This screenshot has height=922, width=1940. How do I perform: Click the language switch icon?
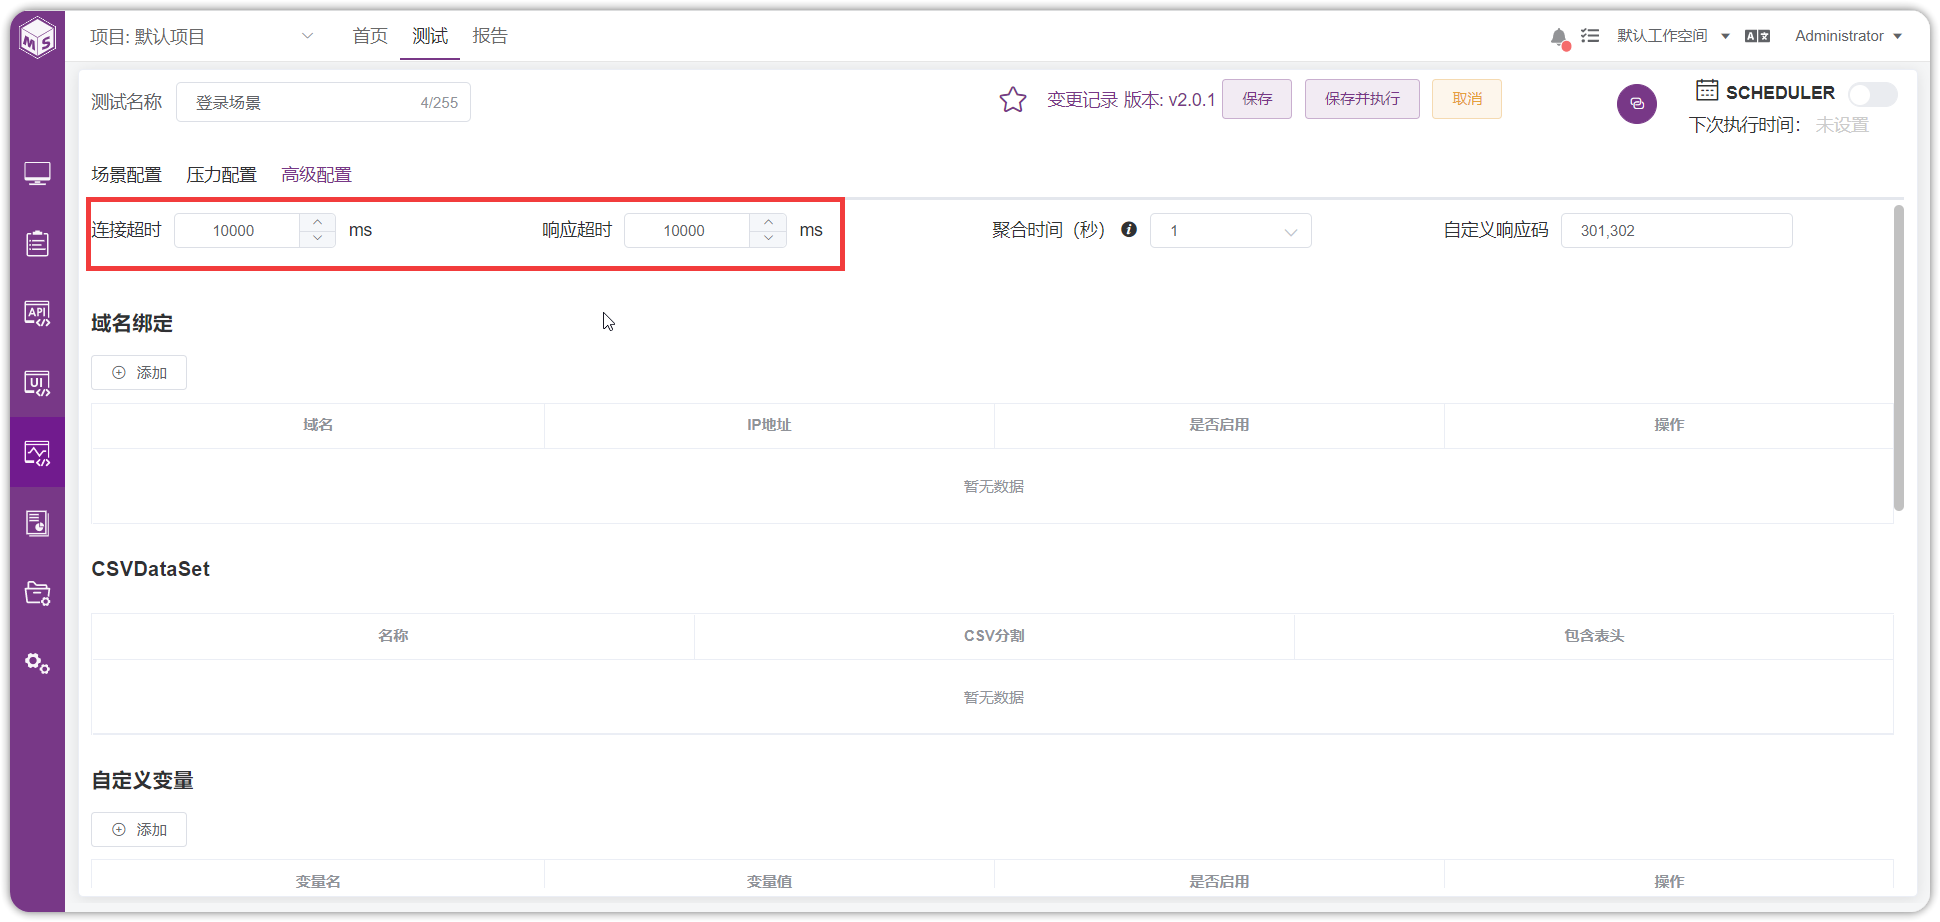tap(1757, 36)
